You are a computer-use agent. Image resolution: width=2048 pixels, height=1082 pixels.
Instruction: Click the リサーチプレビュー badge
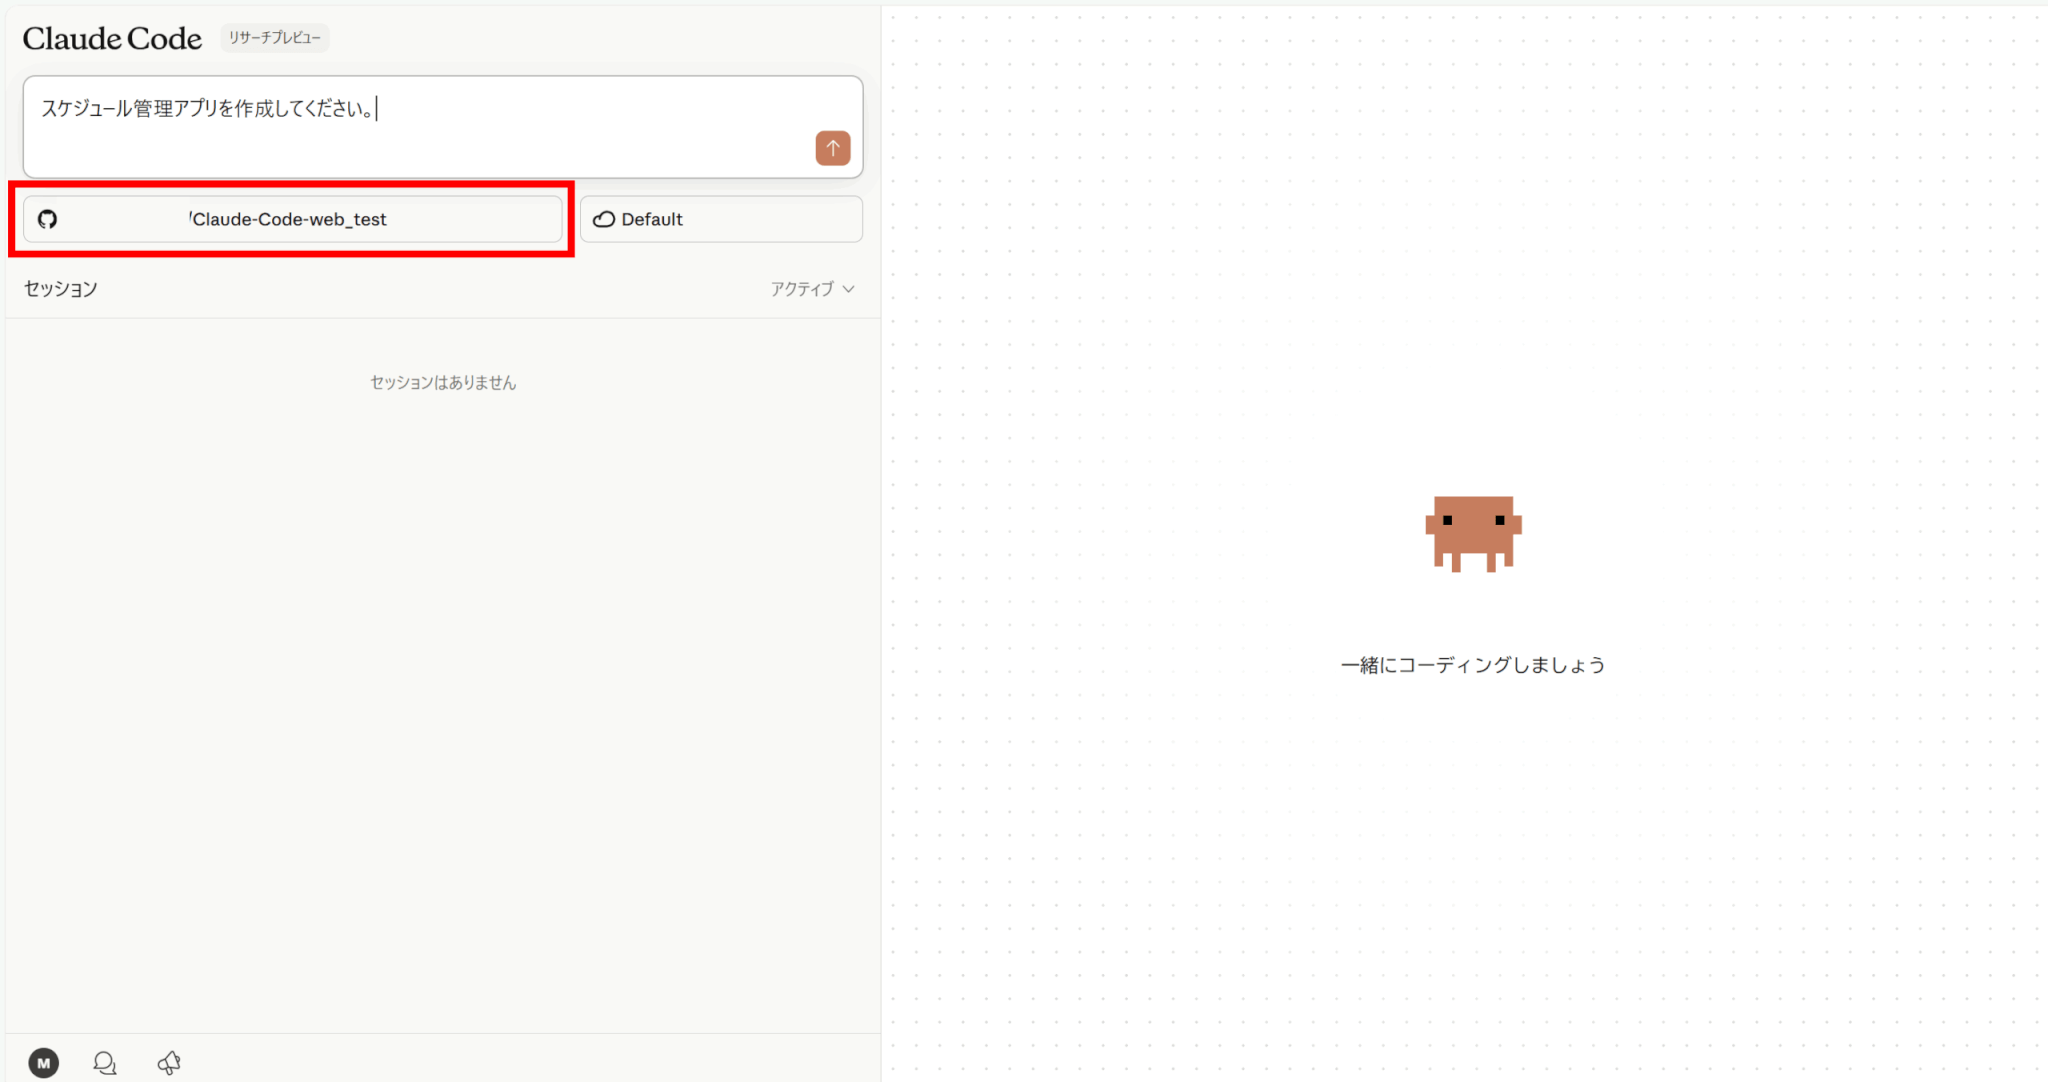pyautogui.click(x=274, y=38)
